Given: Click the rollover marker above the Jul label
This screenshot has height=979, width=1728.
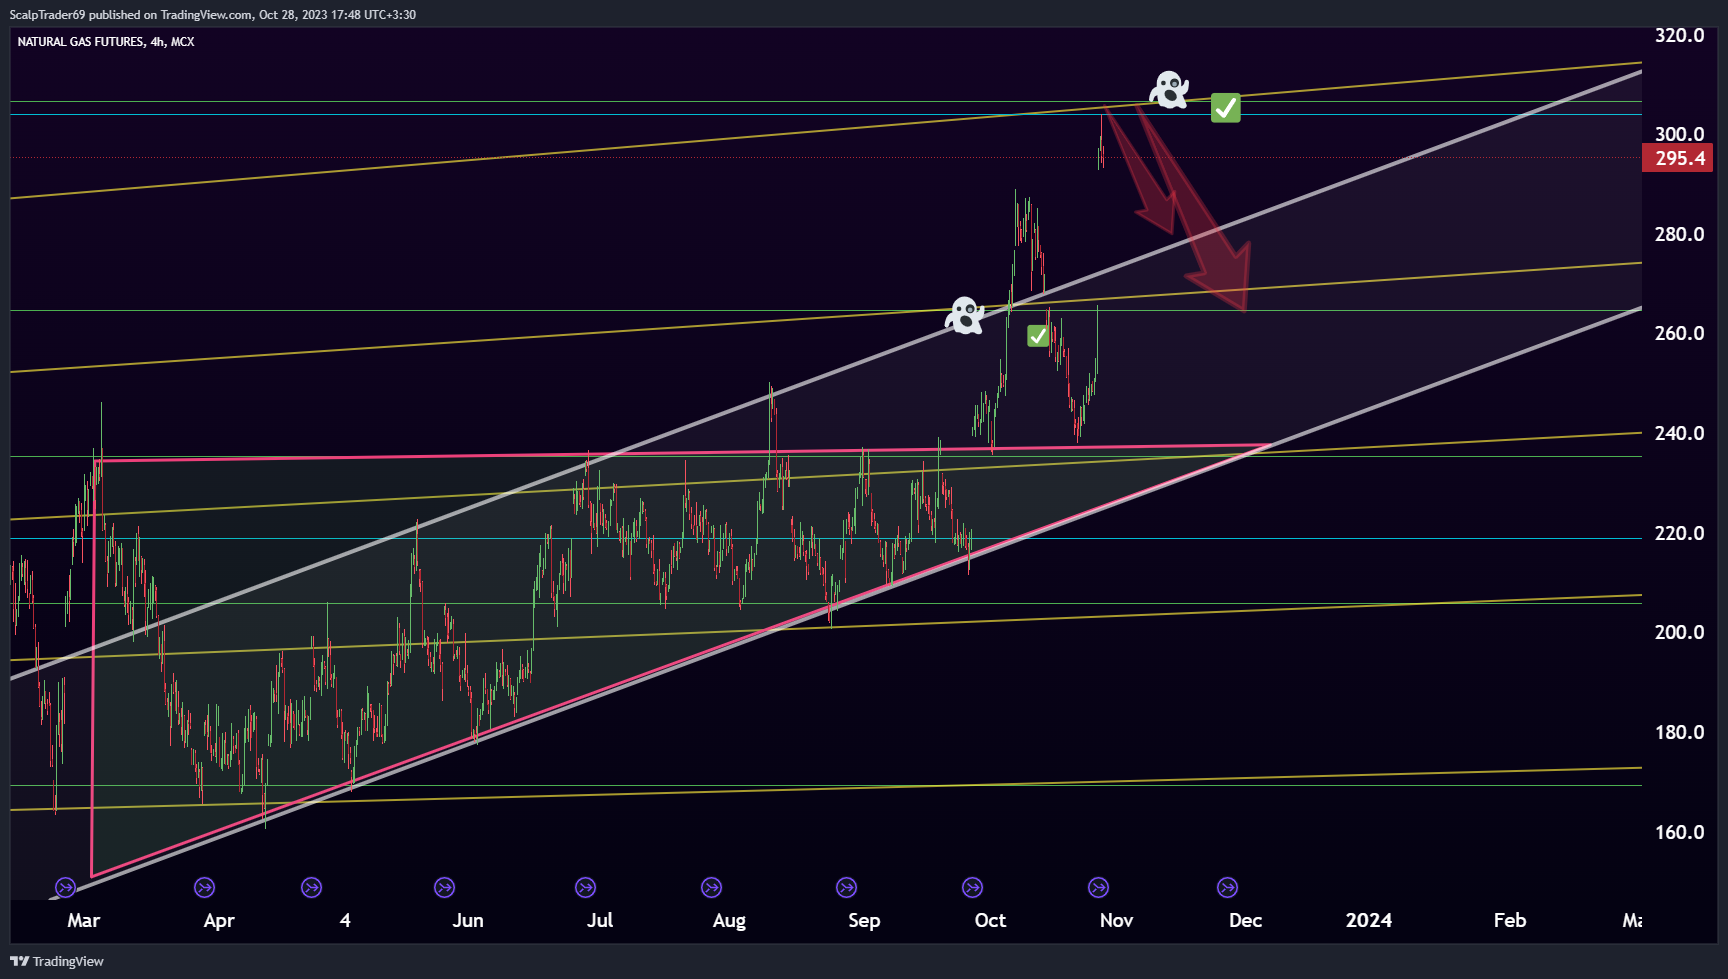Looking at the screenshot, I should 585,887.
